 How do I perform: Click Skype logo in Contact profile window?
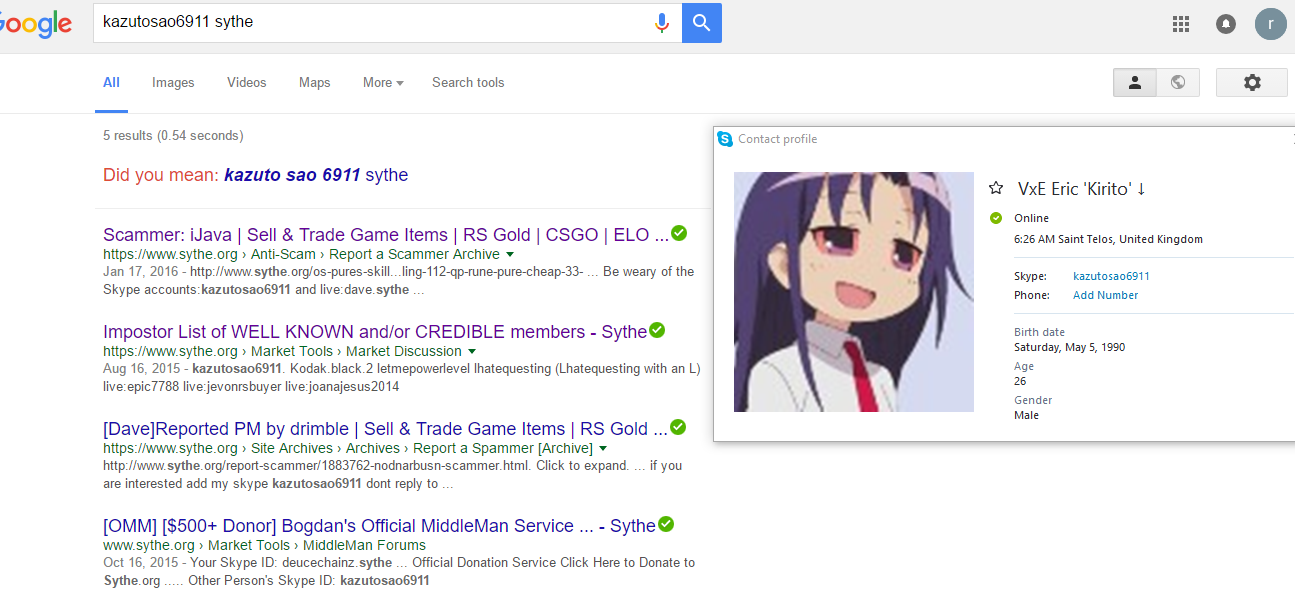click(x=725, y=139)
